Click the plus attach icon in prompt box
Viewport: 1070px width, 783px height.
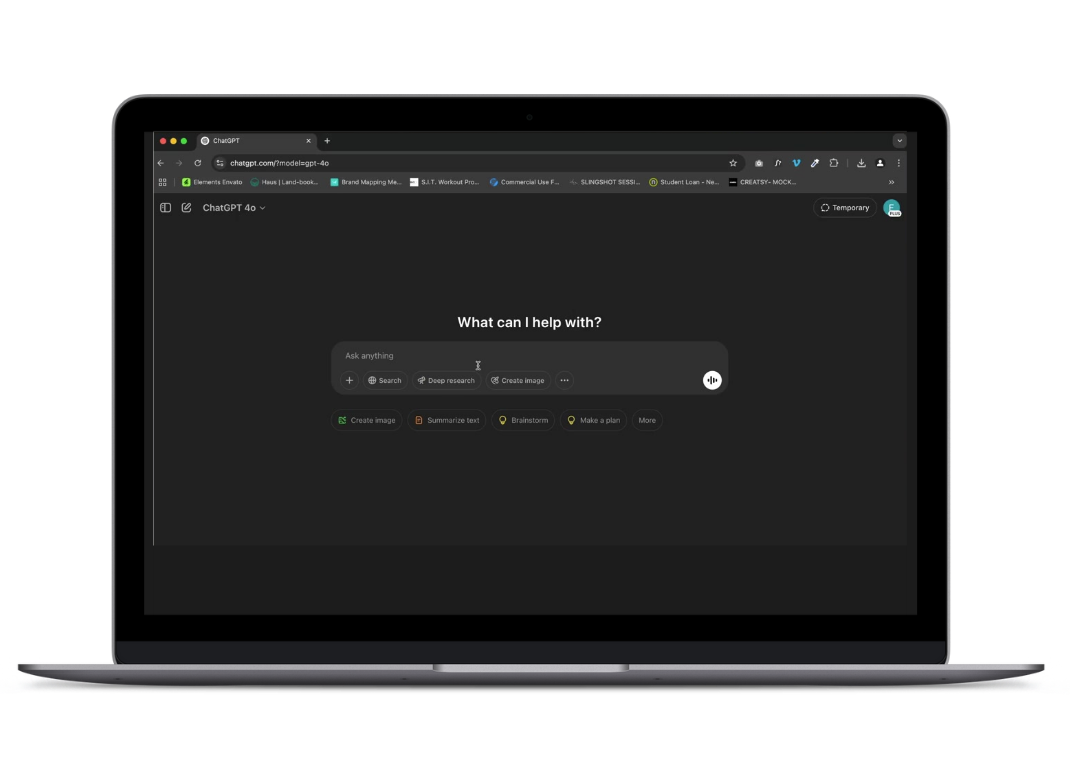pos(349,380)
